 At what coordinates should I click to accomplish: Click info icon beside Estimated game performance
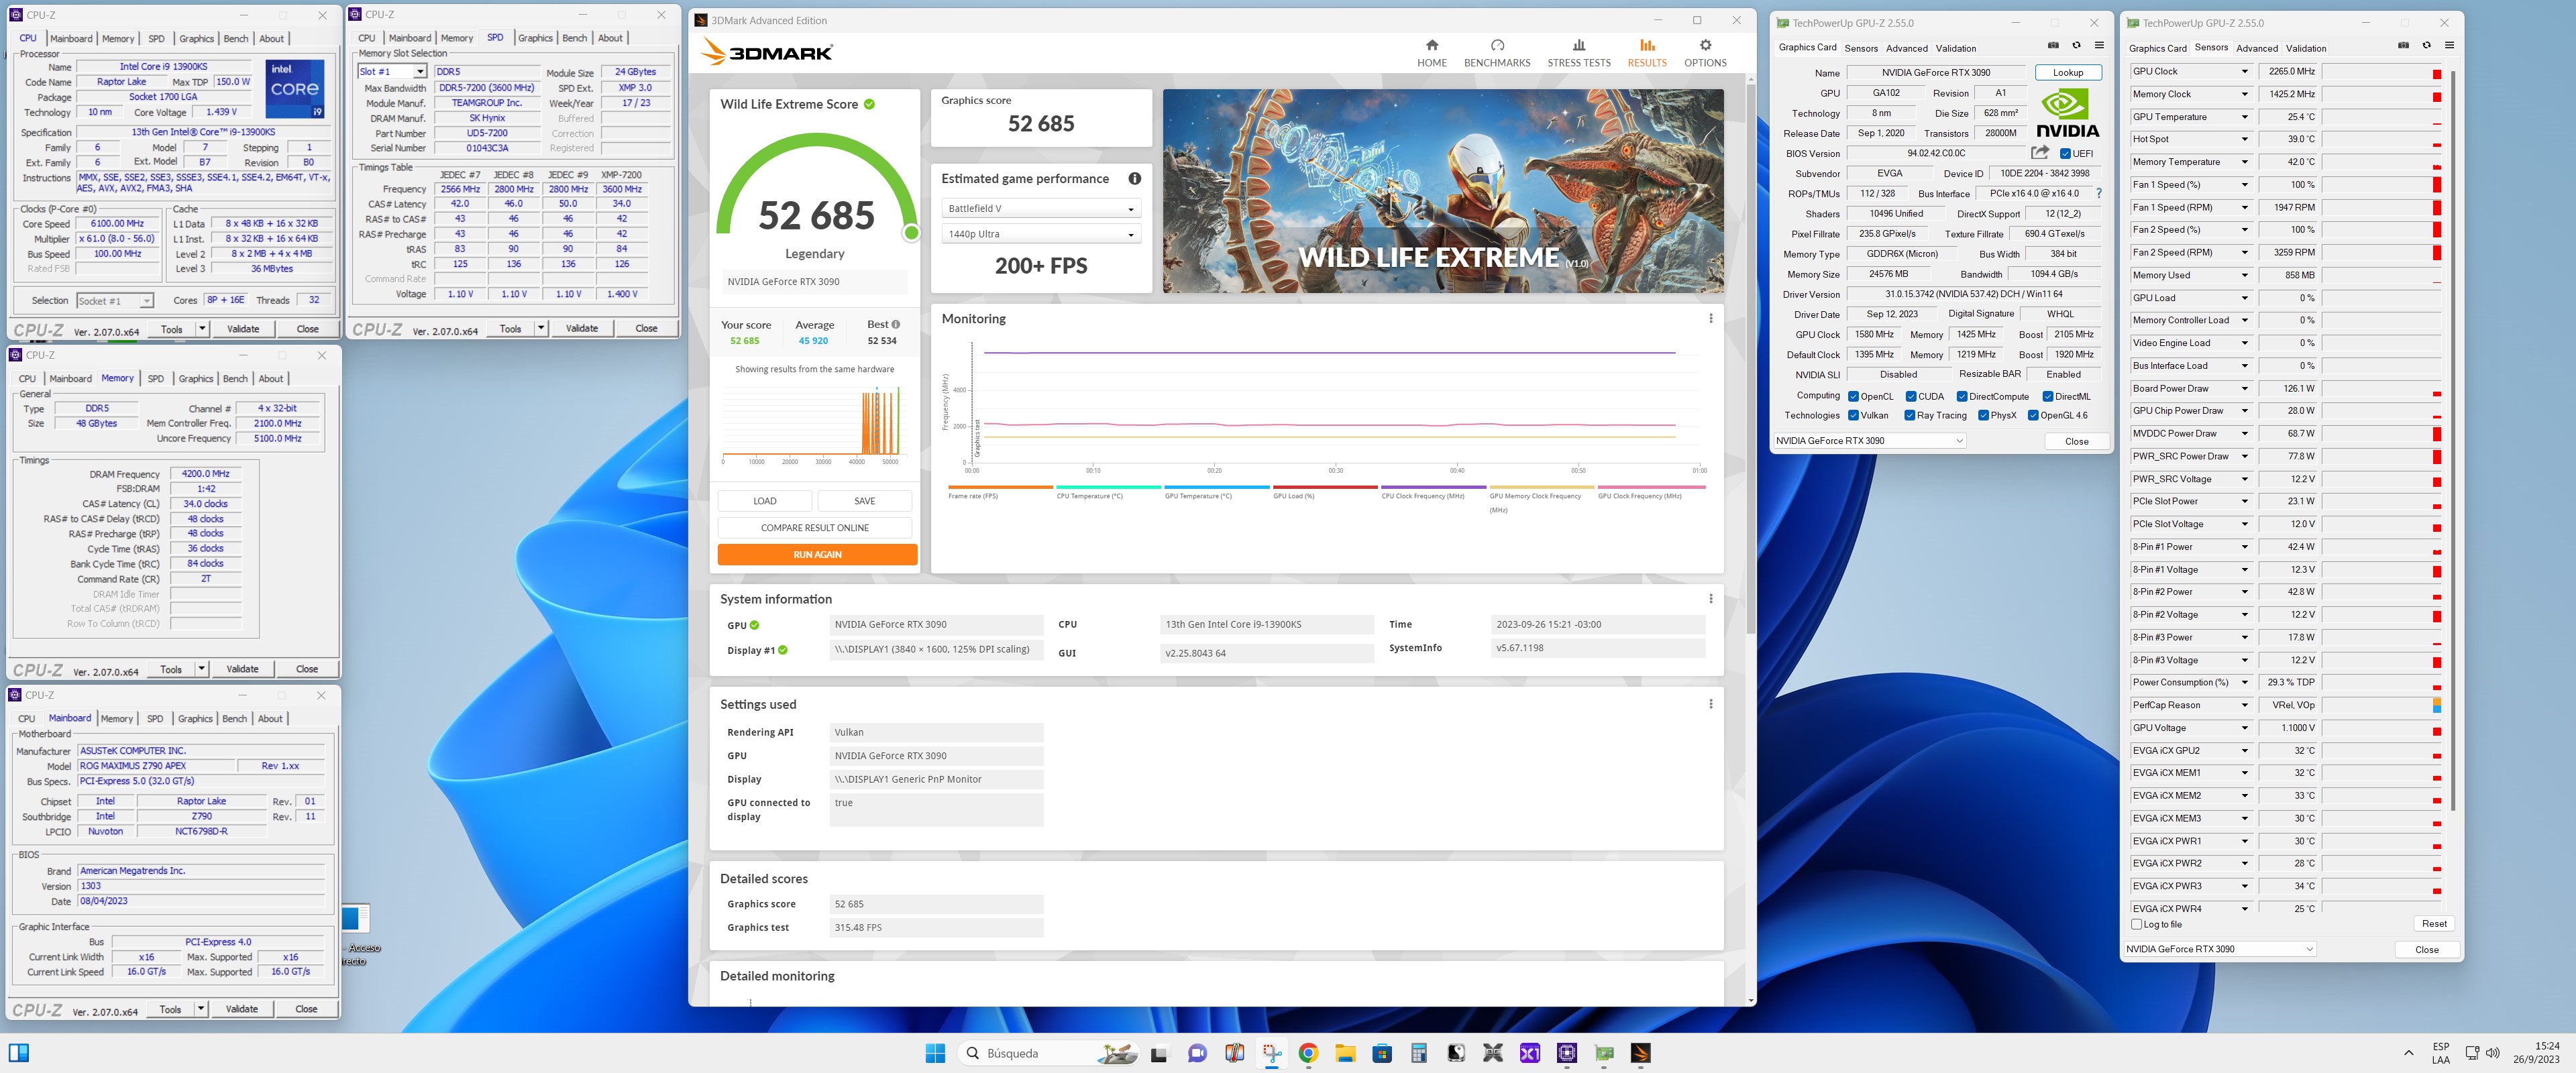[1134, 179]
